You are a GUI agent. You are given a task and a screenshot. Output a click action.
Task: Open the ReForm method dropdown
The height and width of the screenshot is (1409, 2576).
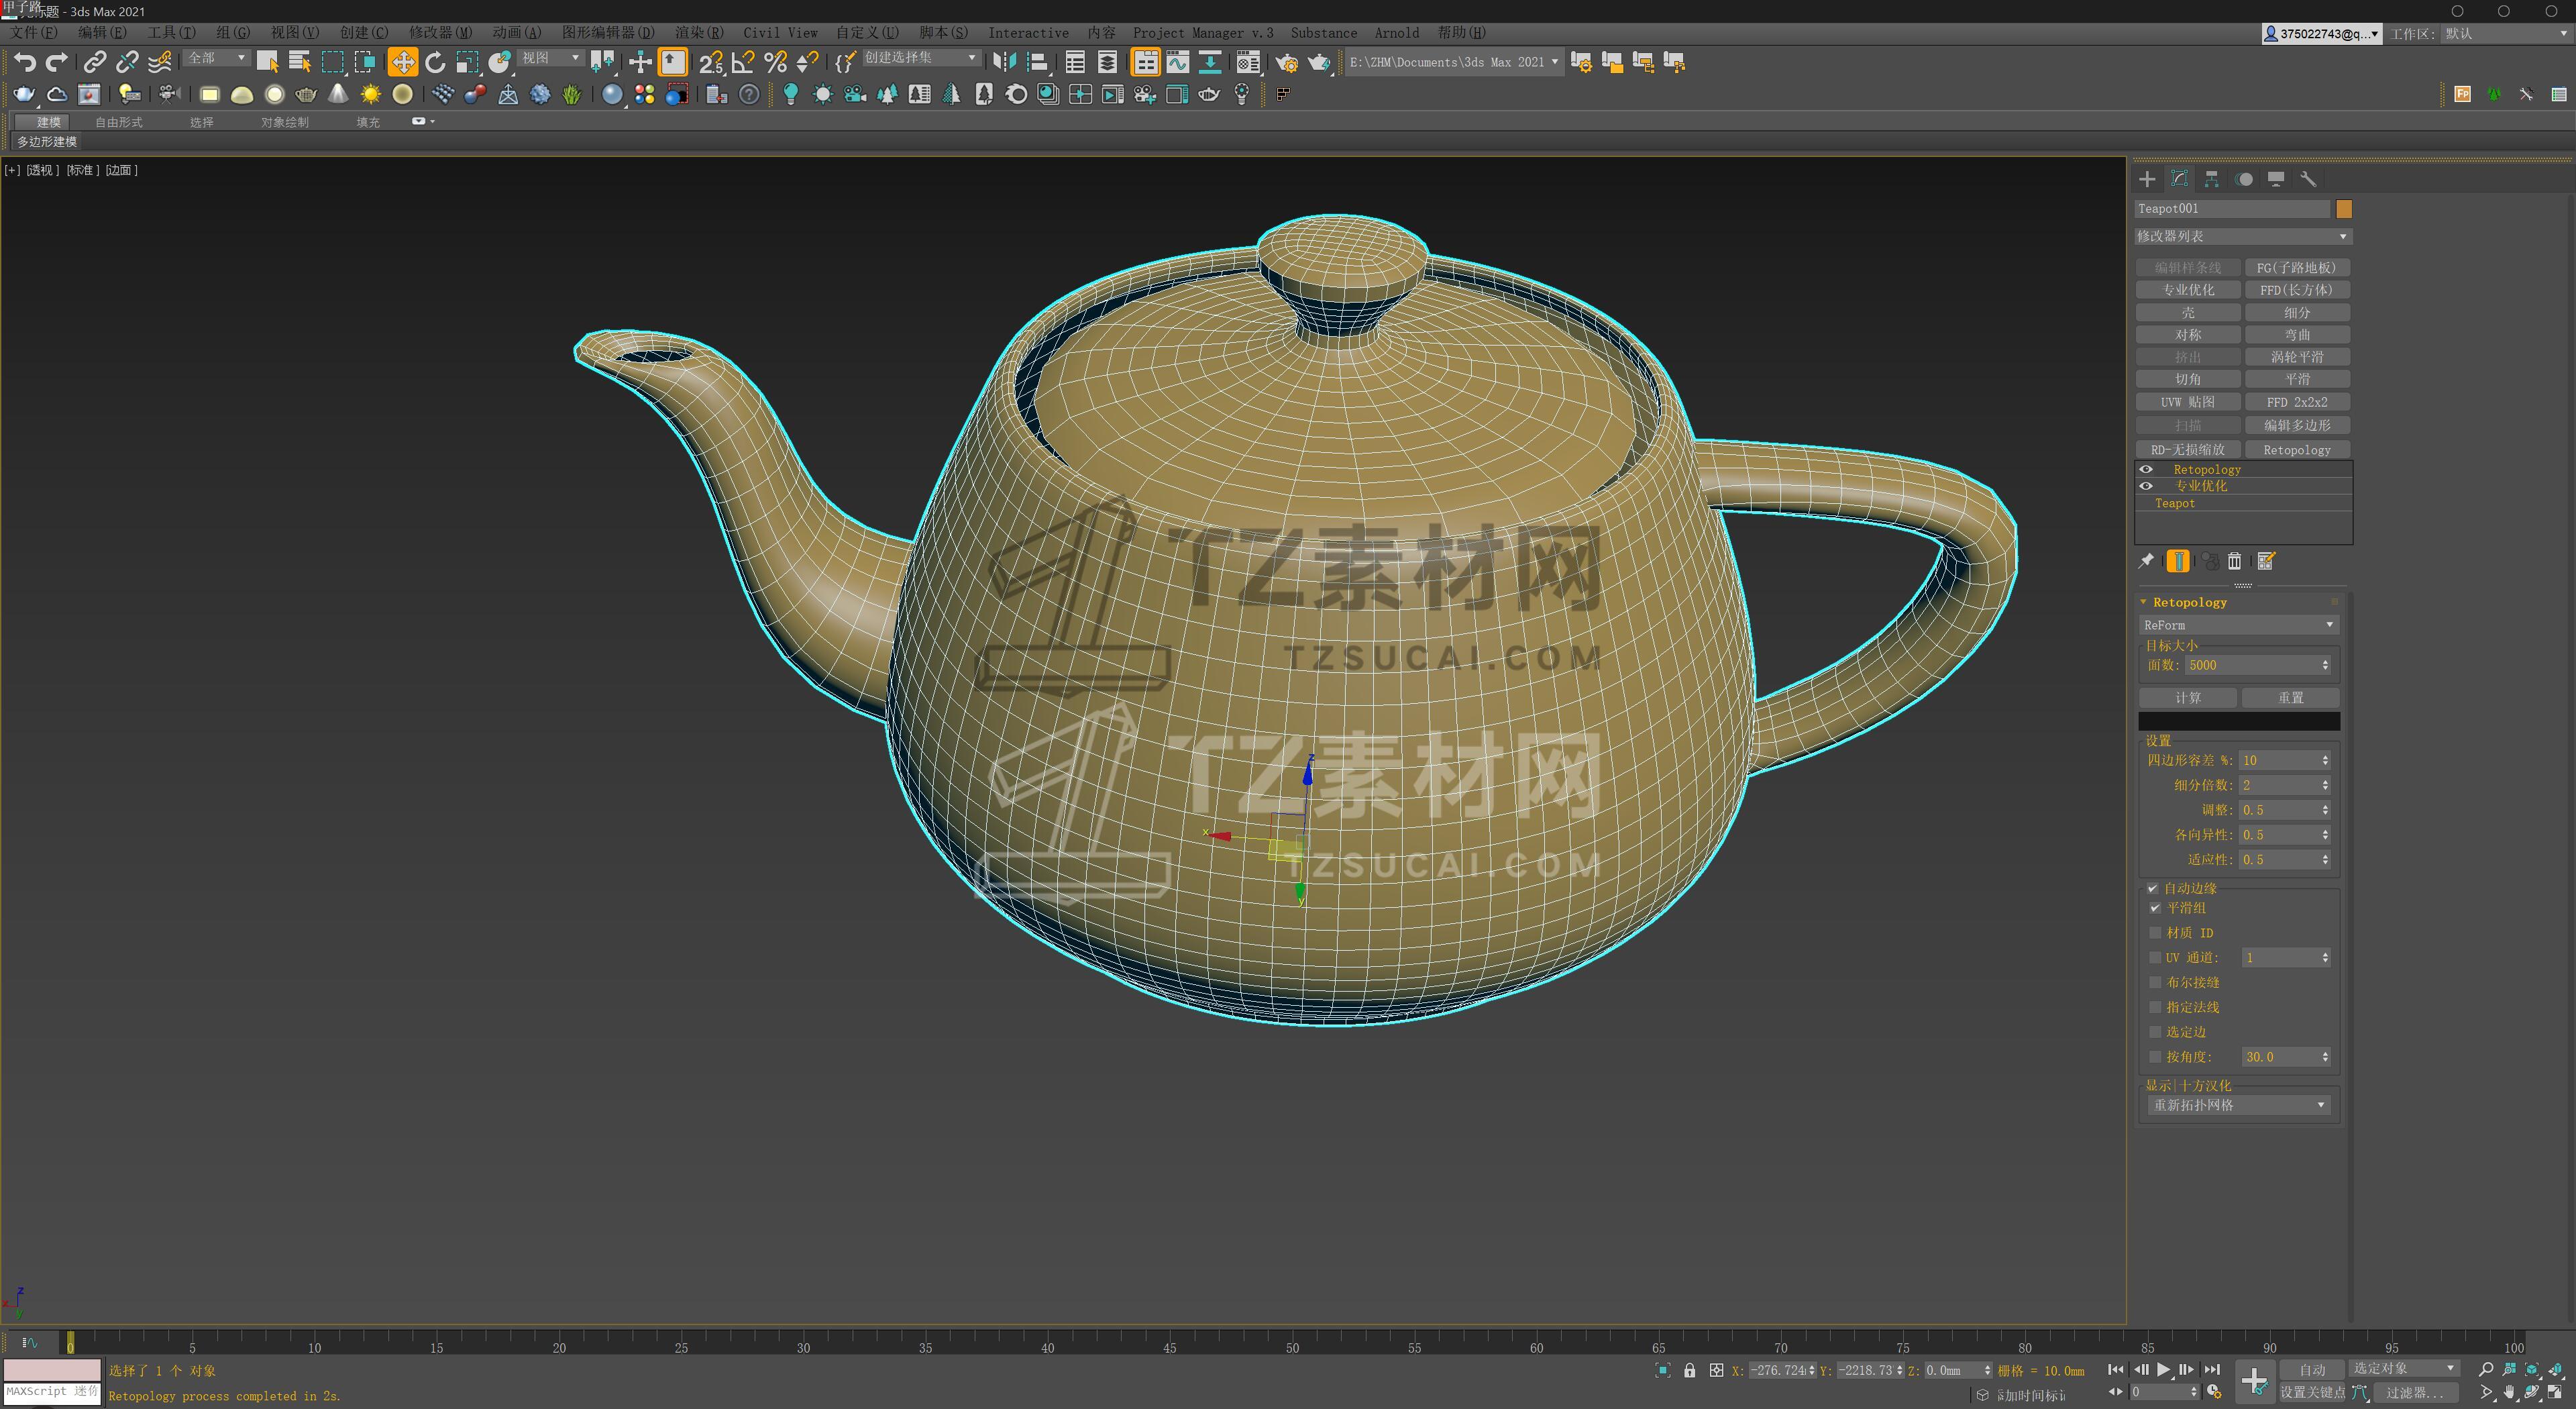point(2238,625)
